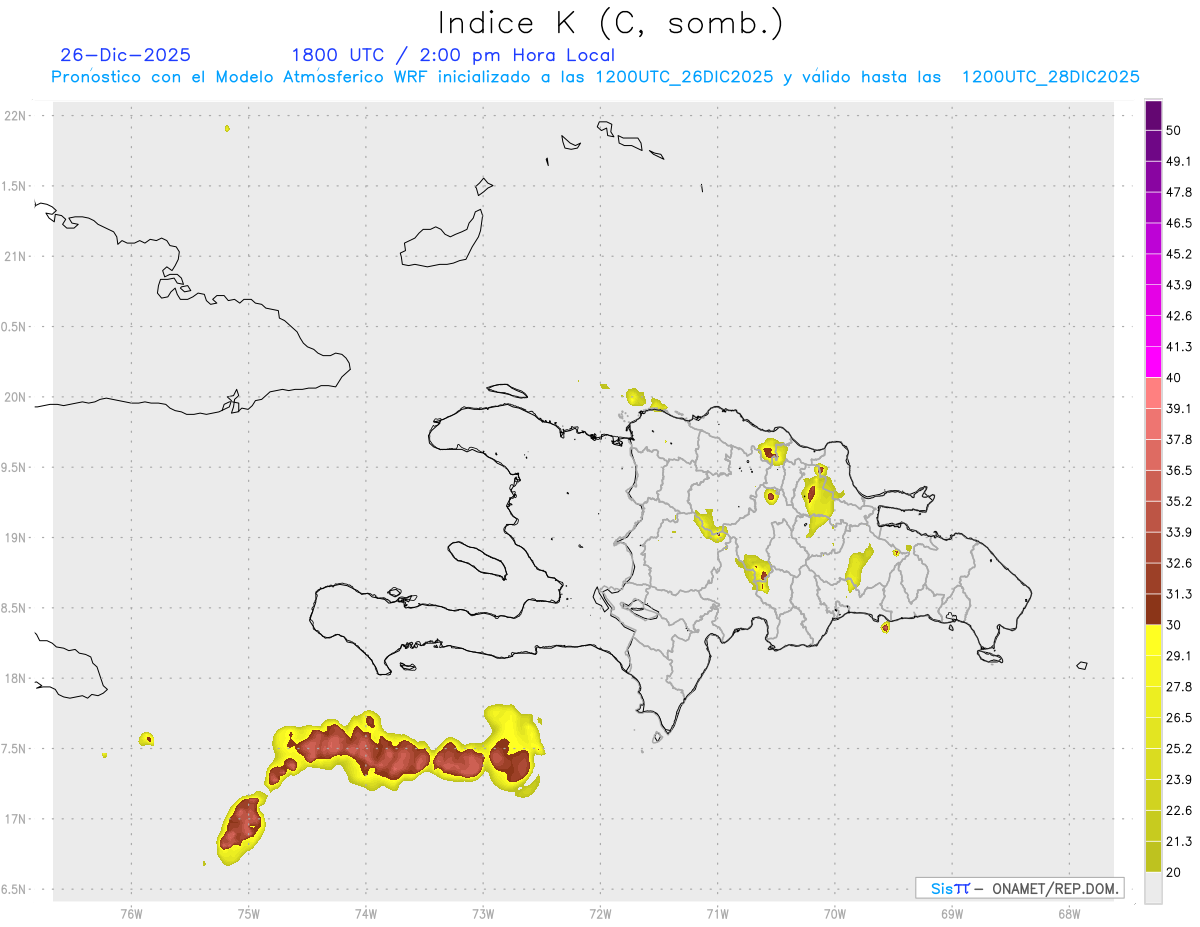The height and width of the screenshot is (927, 1200).
Task: Click the "Indice K (C, somb.)" chart title
Action: tap(611, 23)
